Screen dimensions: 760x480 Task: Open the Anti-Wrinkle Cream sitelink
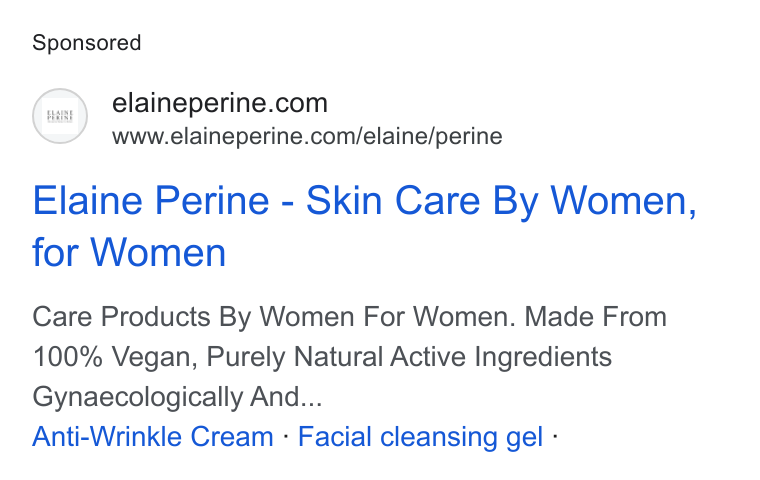click(x=153, y=436)
